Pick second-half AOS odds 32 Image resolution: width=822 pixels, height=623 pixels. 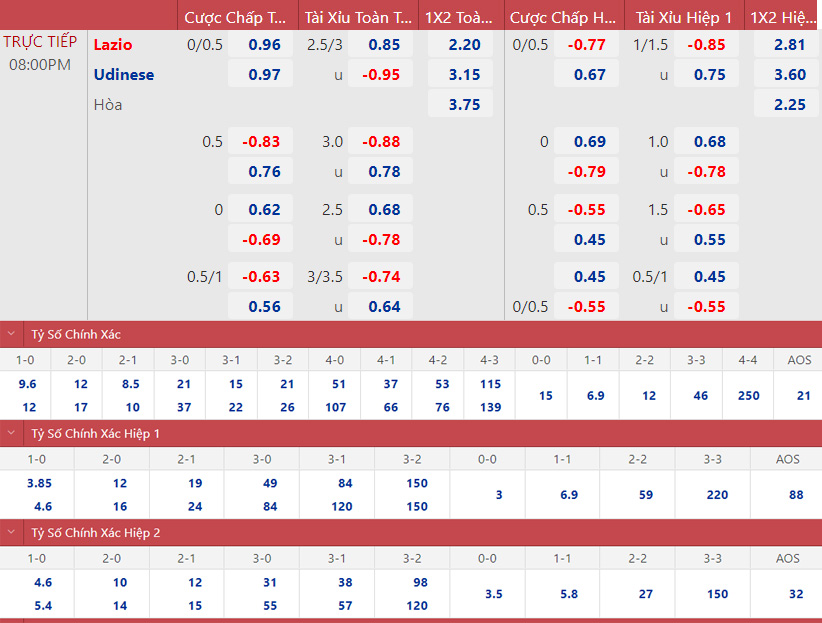tap(795, 594)
